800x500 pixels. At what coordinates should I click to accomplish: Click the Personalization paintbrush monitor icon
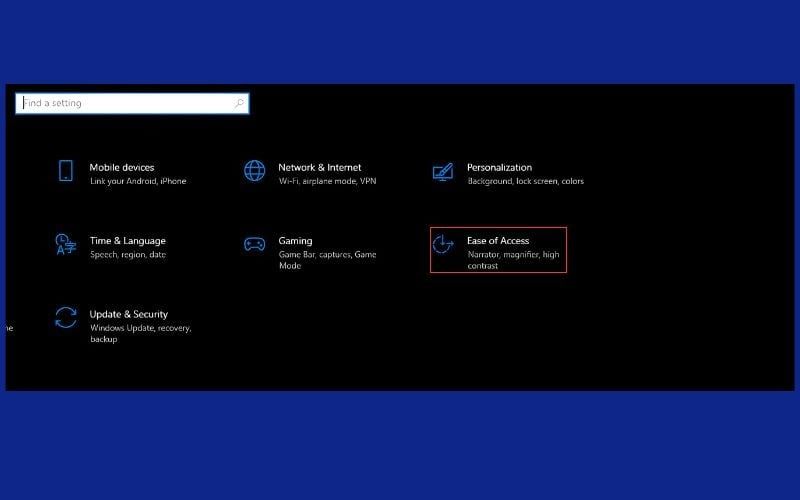[443, 172]
